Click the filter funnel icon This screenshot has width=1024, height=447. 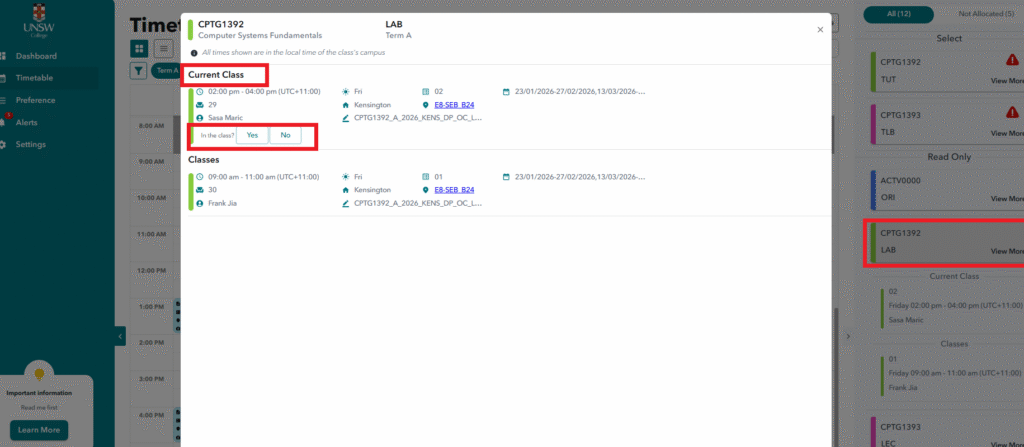(x=138, y=71)
